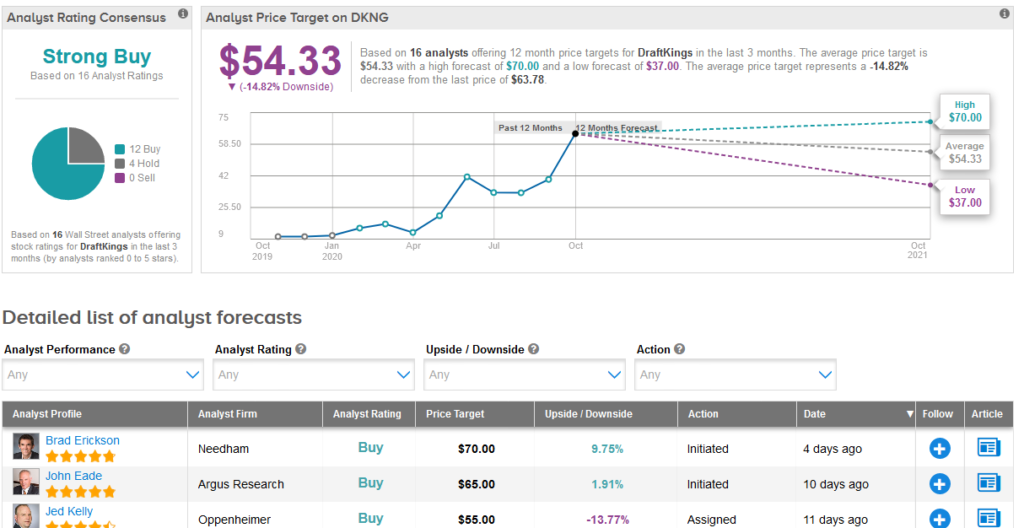Click Brad Erickson's profile photo

click(26, 447)
